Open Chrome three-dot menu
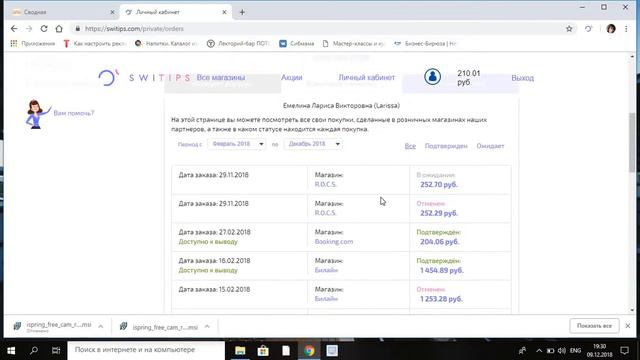Screen dimensions: 640x360 pos(626,29)
